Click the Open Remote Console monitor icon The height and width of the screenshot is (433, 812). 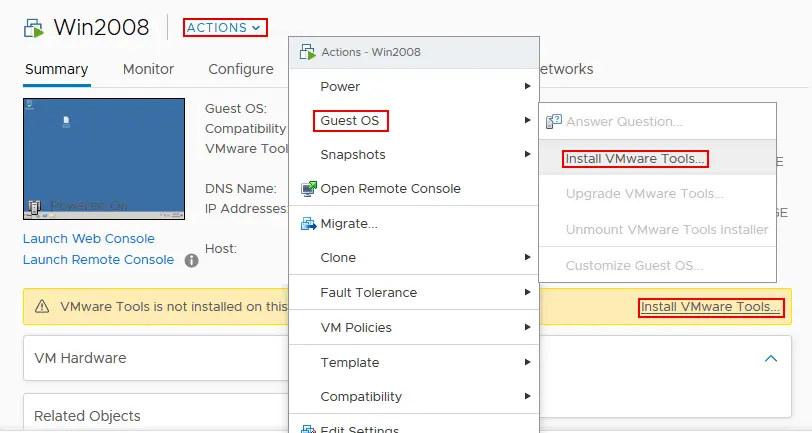[309, 189]
